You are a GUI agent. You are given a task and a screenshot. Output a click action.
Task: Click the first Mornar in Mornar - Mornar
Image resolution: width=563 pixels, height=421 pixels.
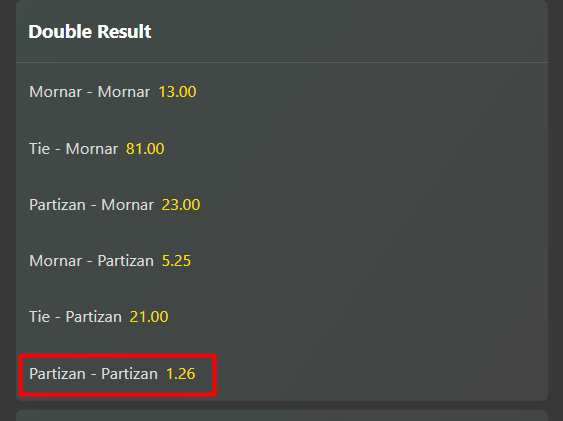pos(56,92)
